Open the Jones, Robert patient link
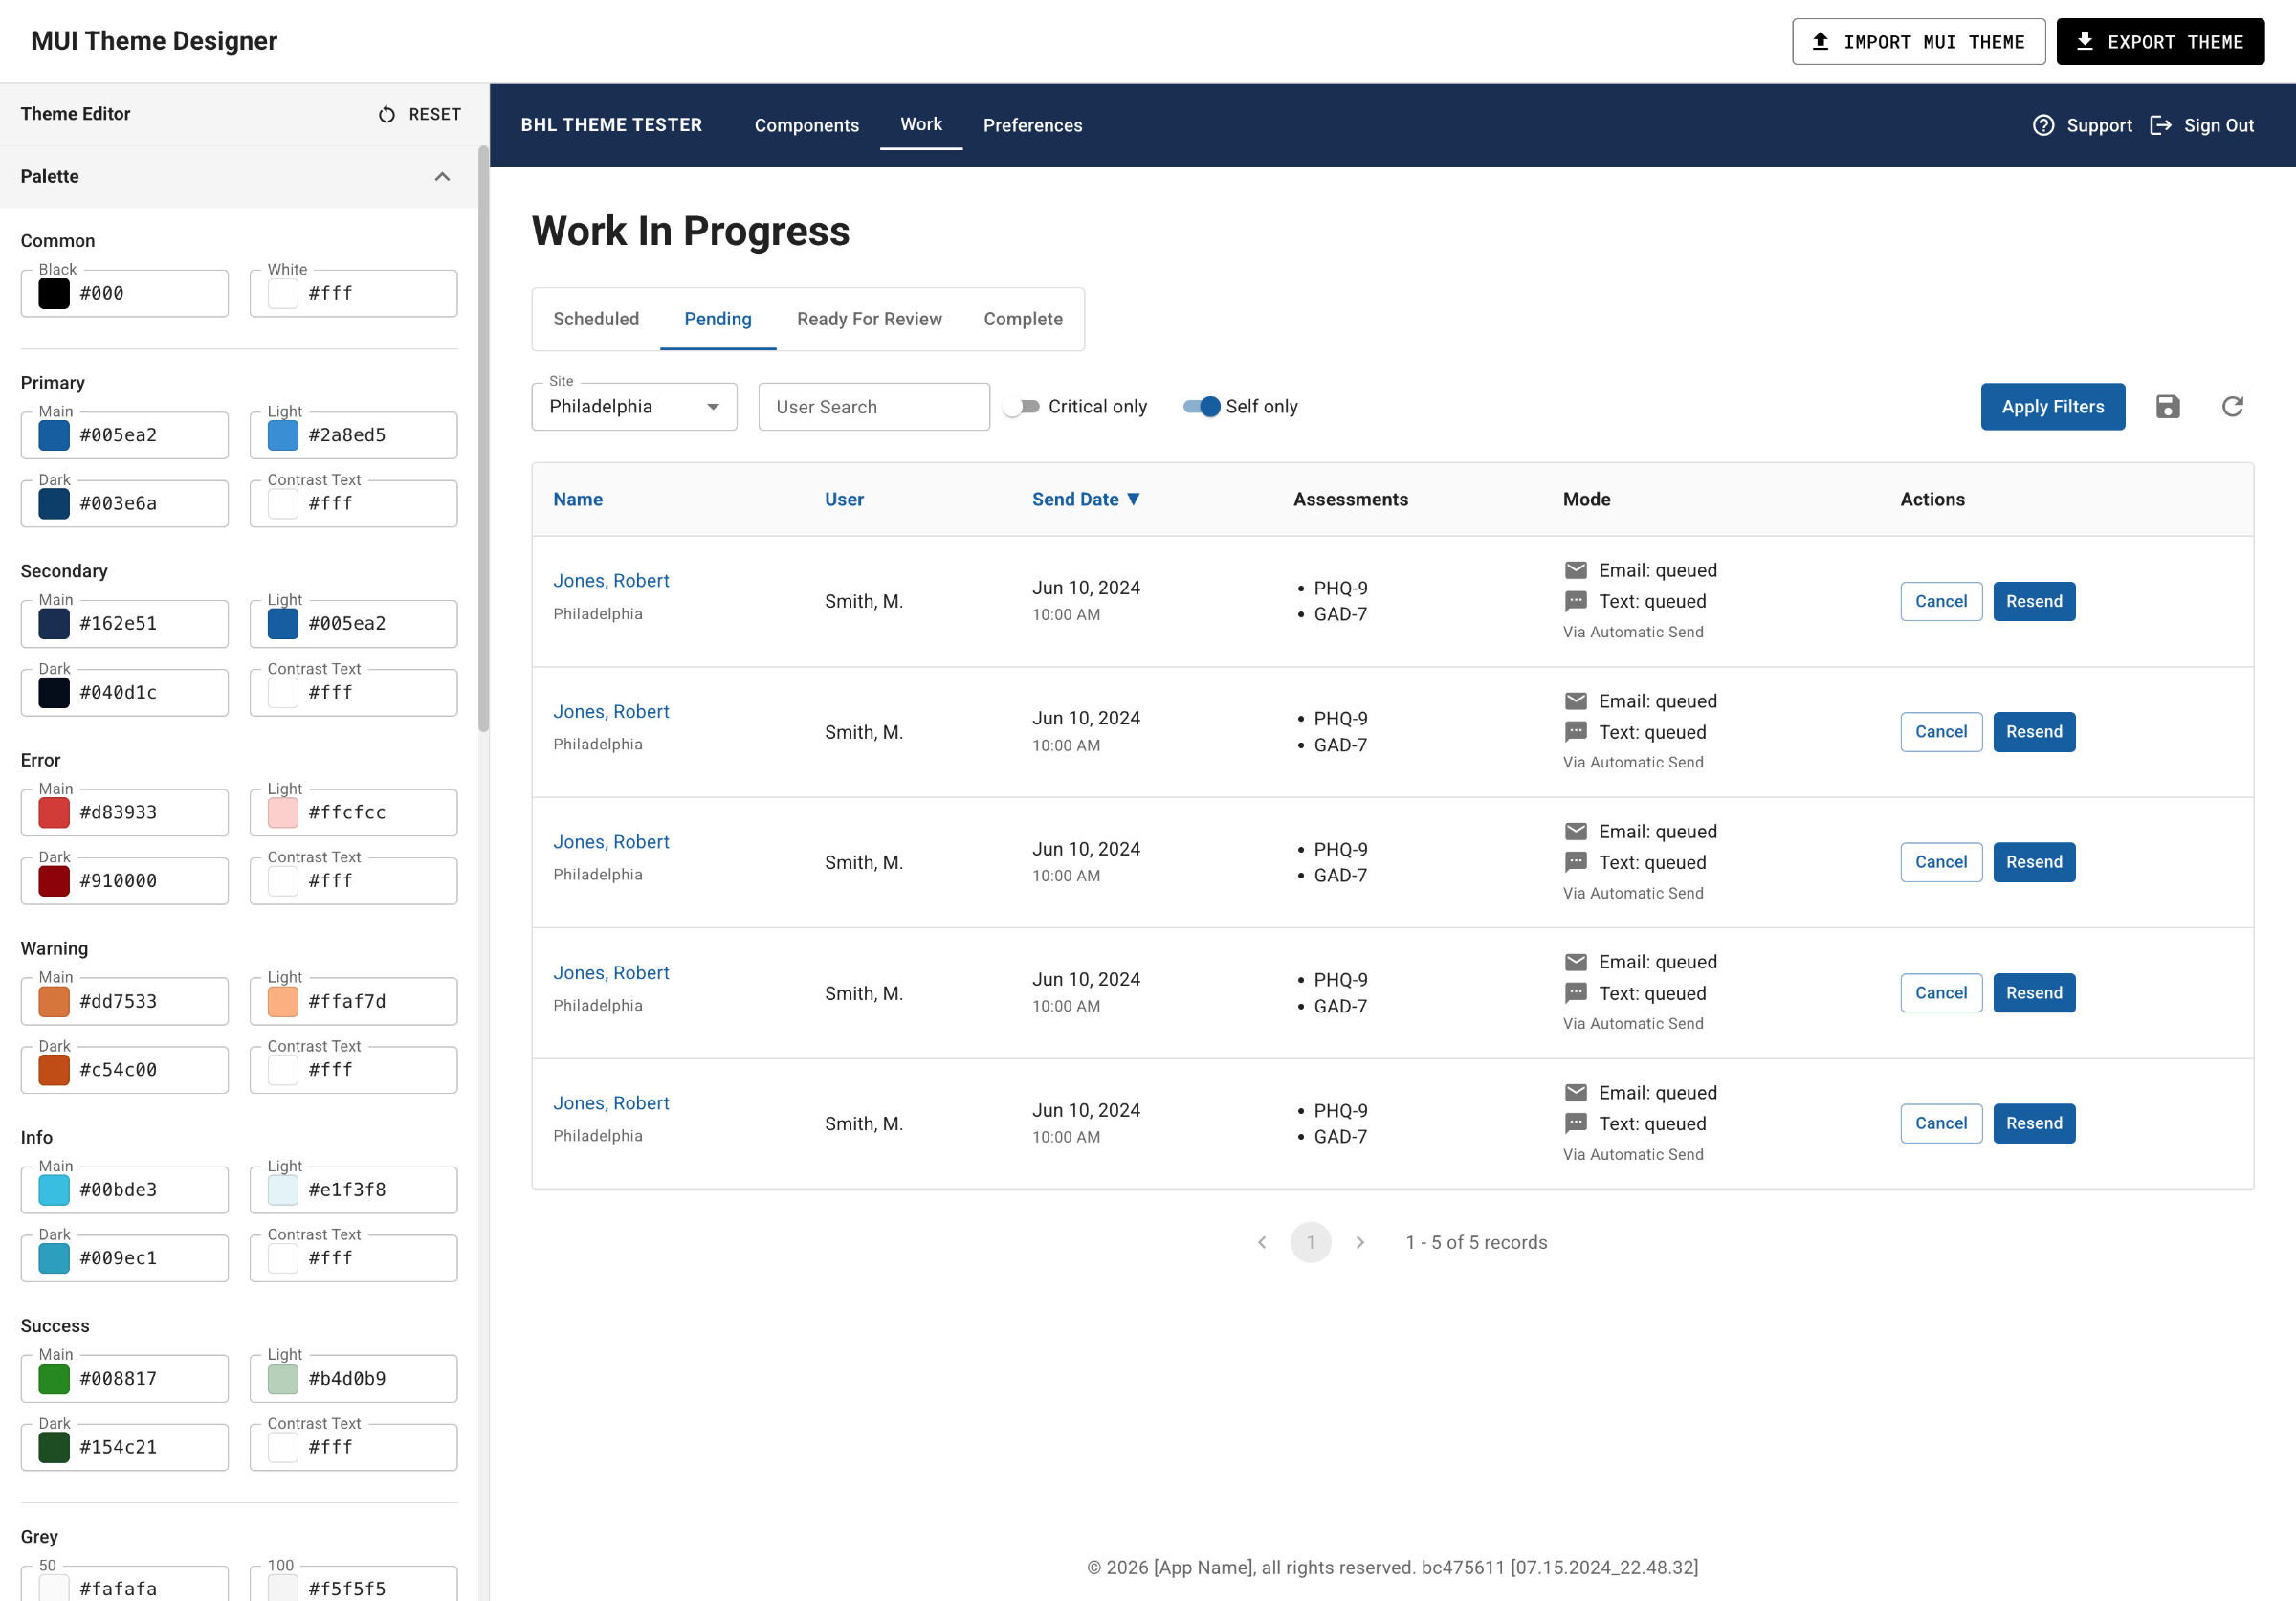 [611, 580]
